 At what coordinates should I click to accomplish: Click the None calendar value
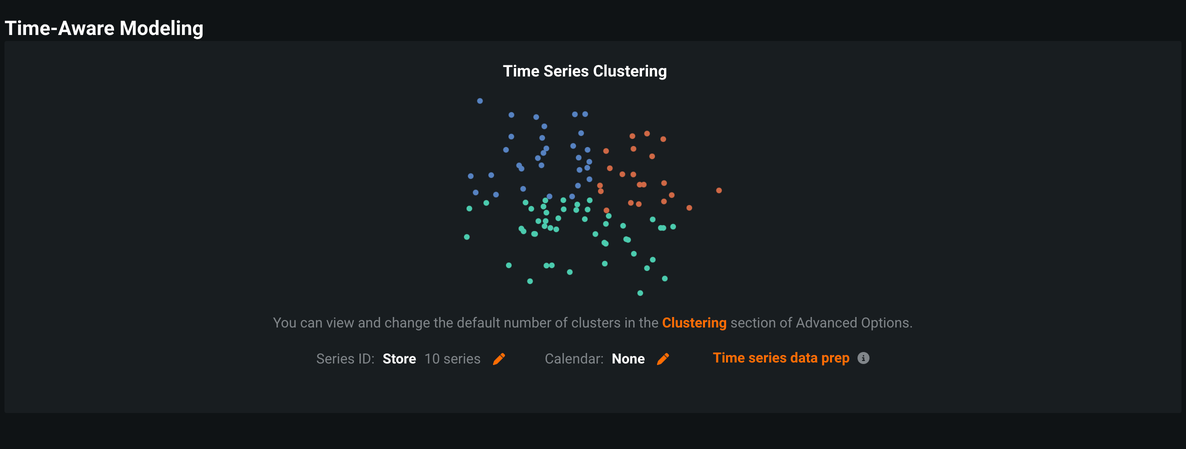[x=628, y=359]
